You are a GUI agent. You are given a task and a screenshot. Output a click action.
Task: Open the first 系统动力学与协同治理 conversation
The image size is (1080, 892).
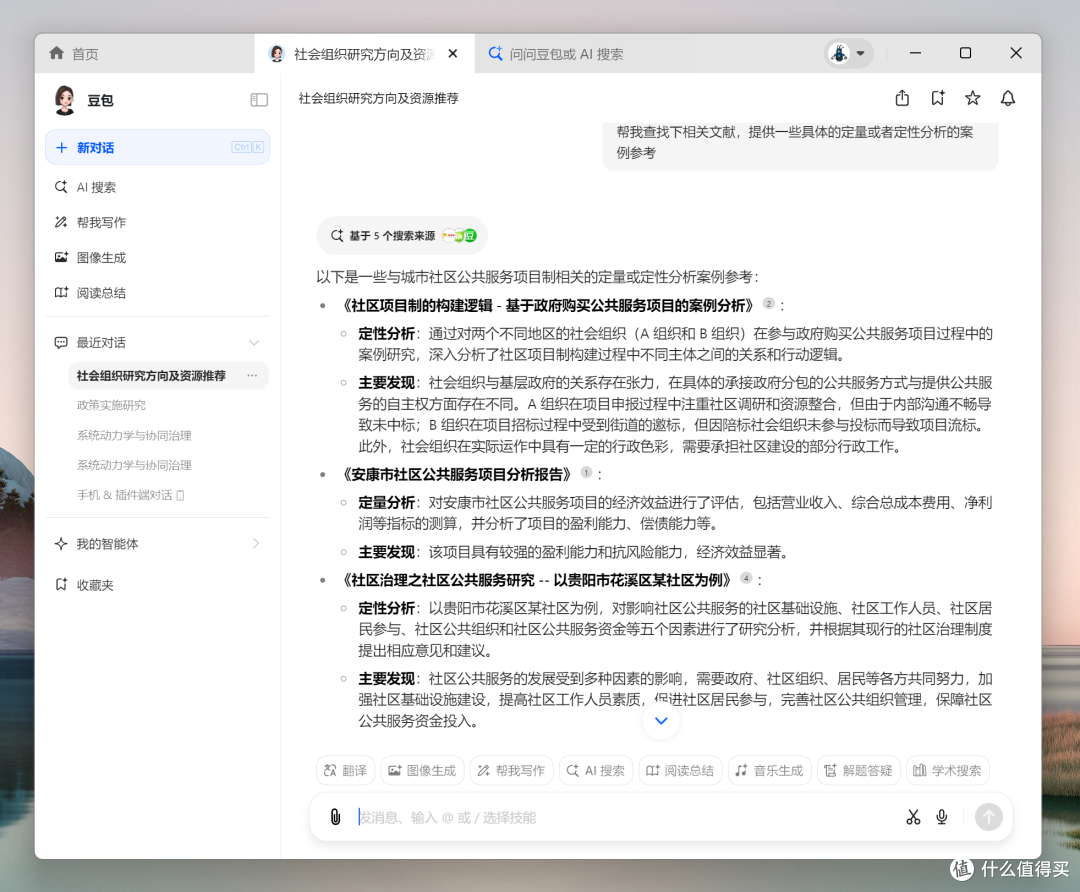[134, 435]
